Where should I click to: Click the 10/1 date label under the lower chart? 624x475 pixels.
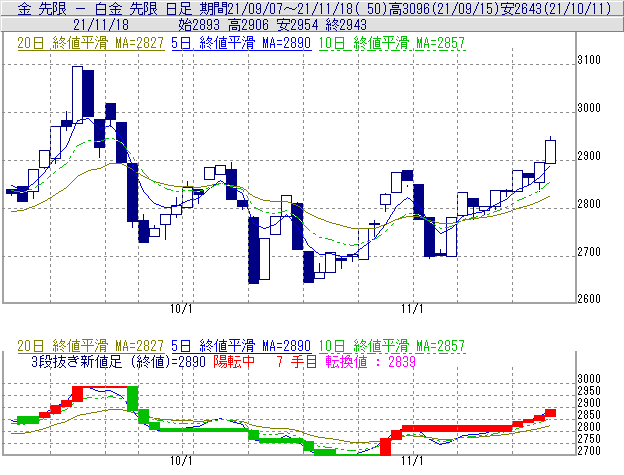coord(181,461)
